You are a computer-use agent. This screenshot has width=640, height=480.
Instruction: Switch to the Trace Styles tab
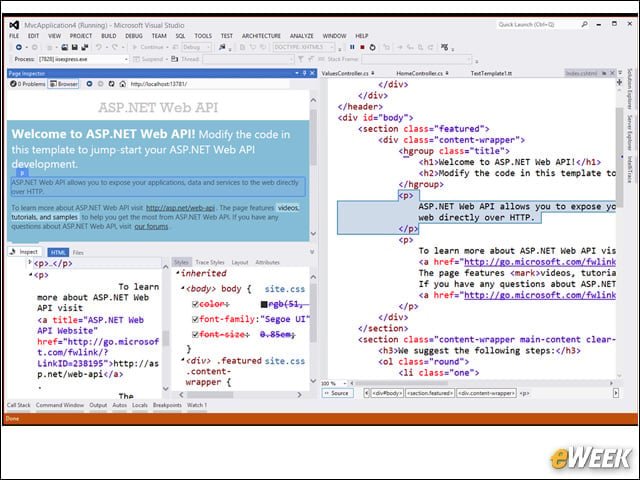(210, 262)
